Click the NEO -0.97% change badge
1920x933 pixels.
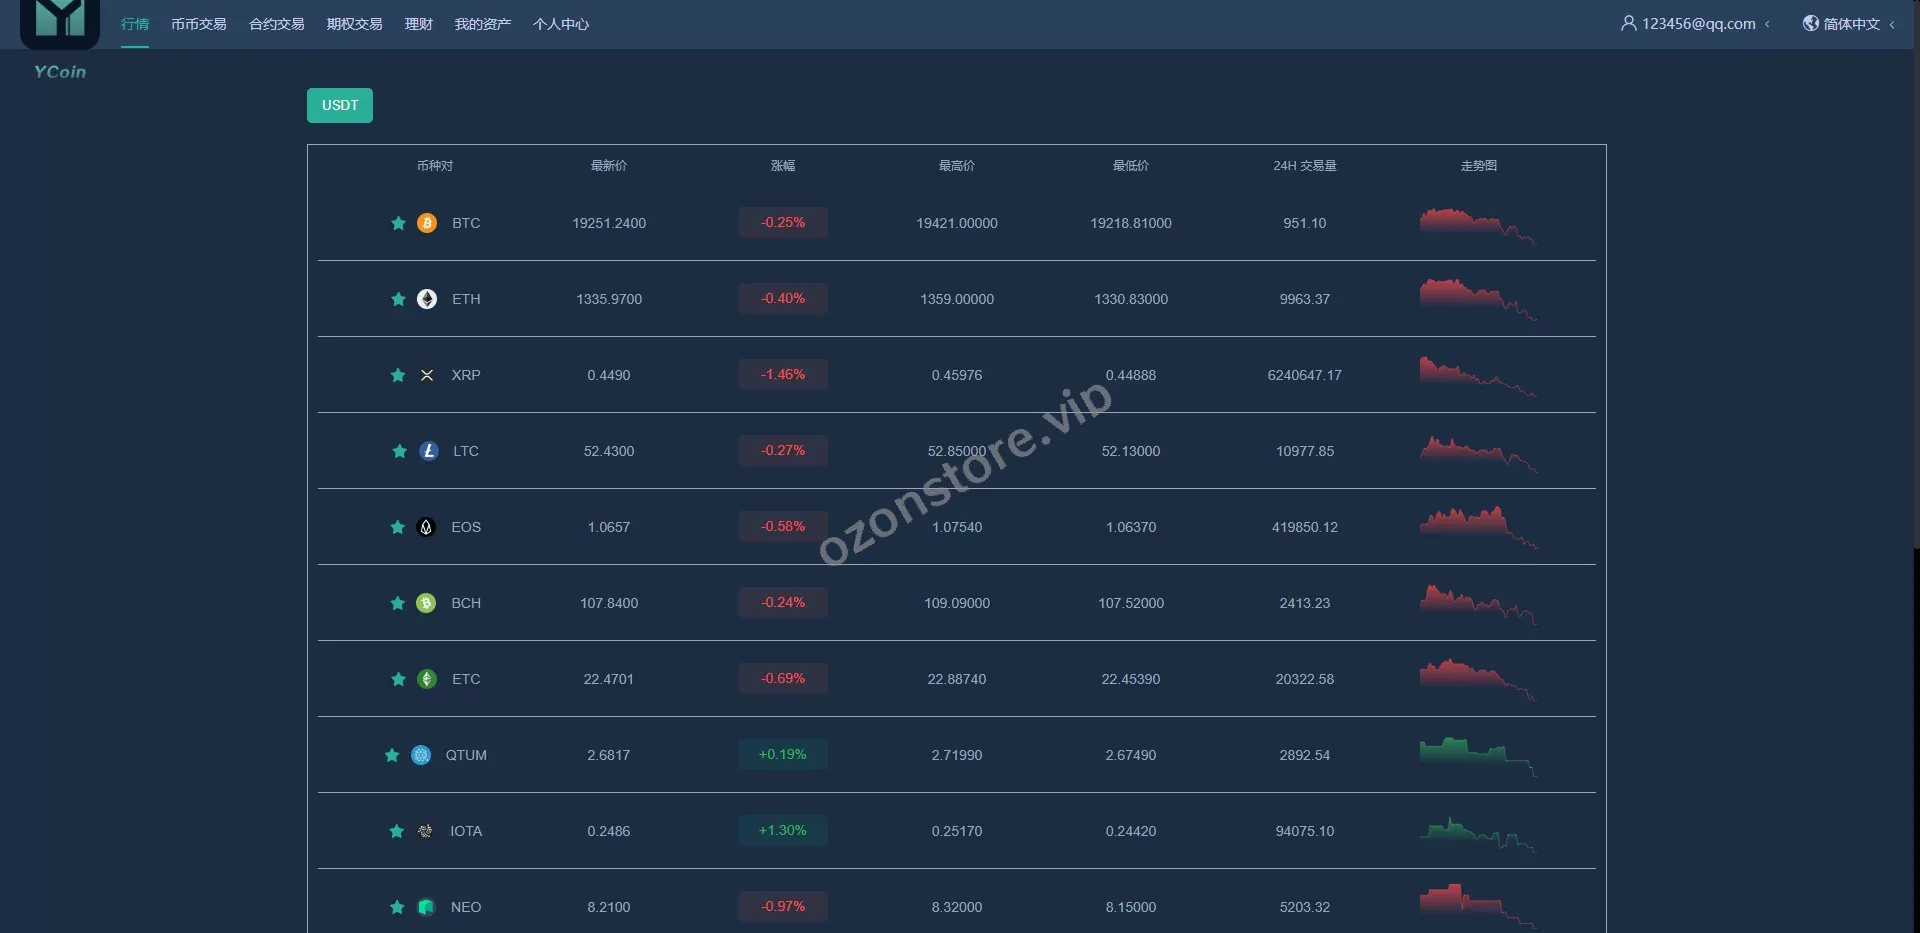(x=783, y=907)
